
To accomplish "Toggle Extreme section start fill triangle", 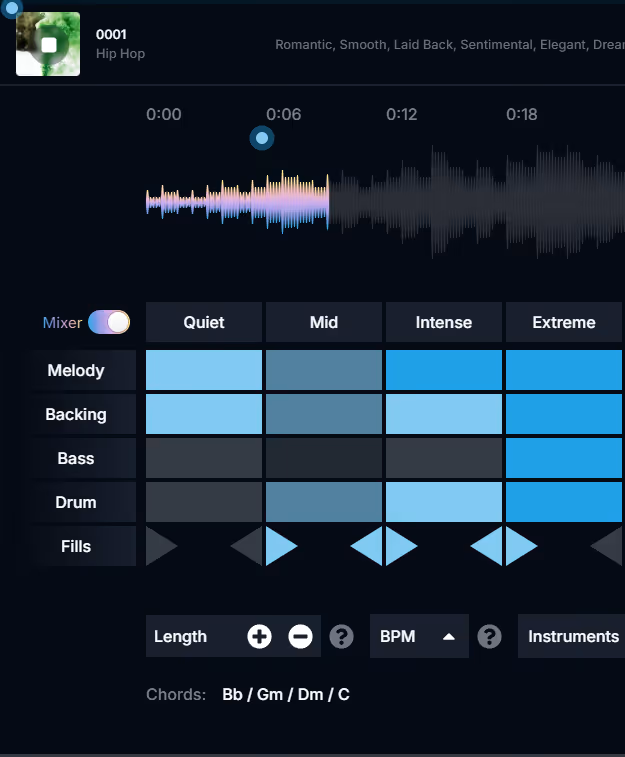I will point(519,546).
